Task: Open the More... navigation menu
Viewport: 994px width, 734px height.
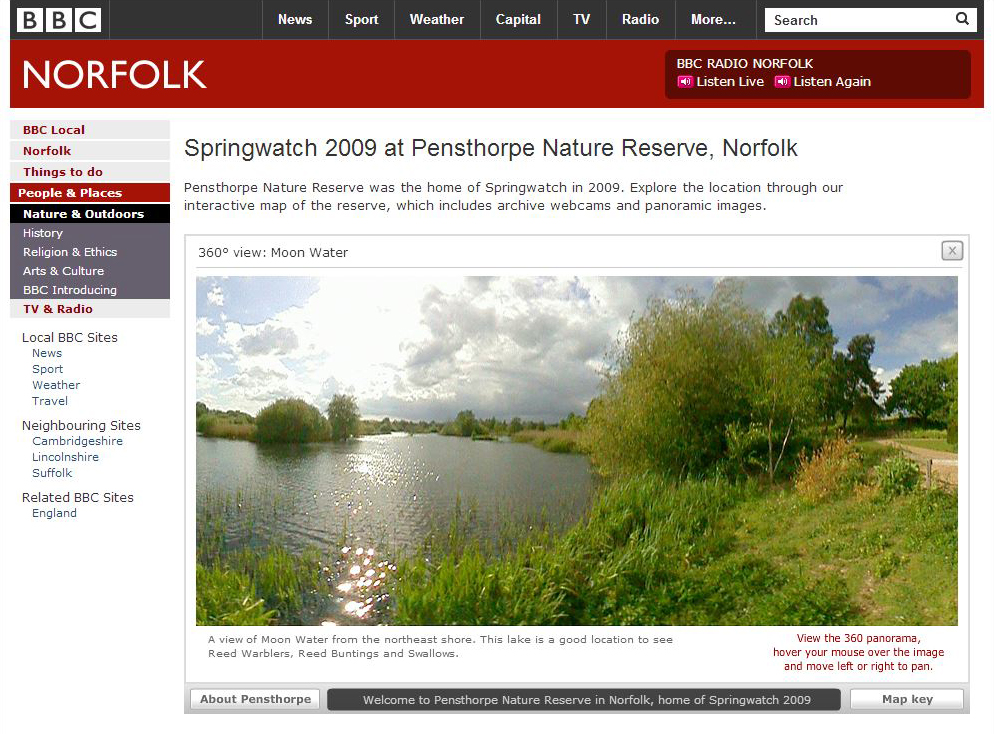Action: pyautogui.click(x=714, y=20)
